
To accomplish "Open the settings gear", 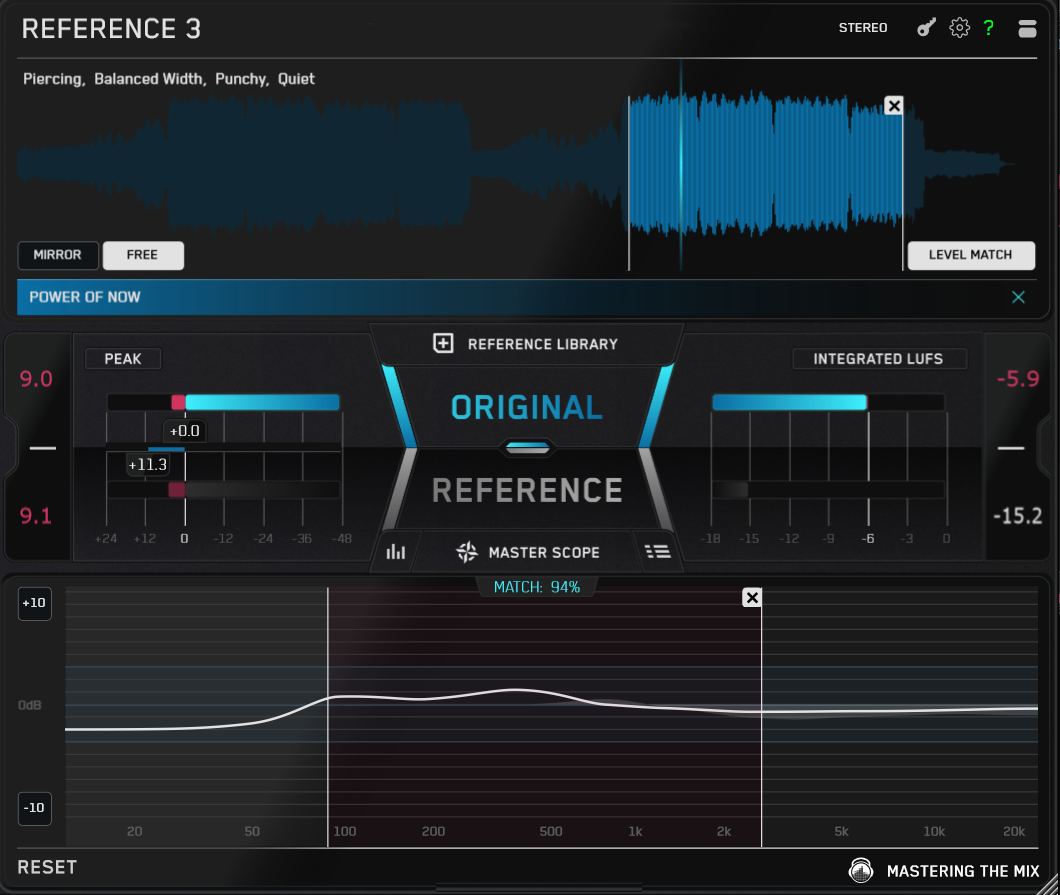I will [959, 28].
